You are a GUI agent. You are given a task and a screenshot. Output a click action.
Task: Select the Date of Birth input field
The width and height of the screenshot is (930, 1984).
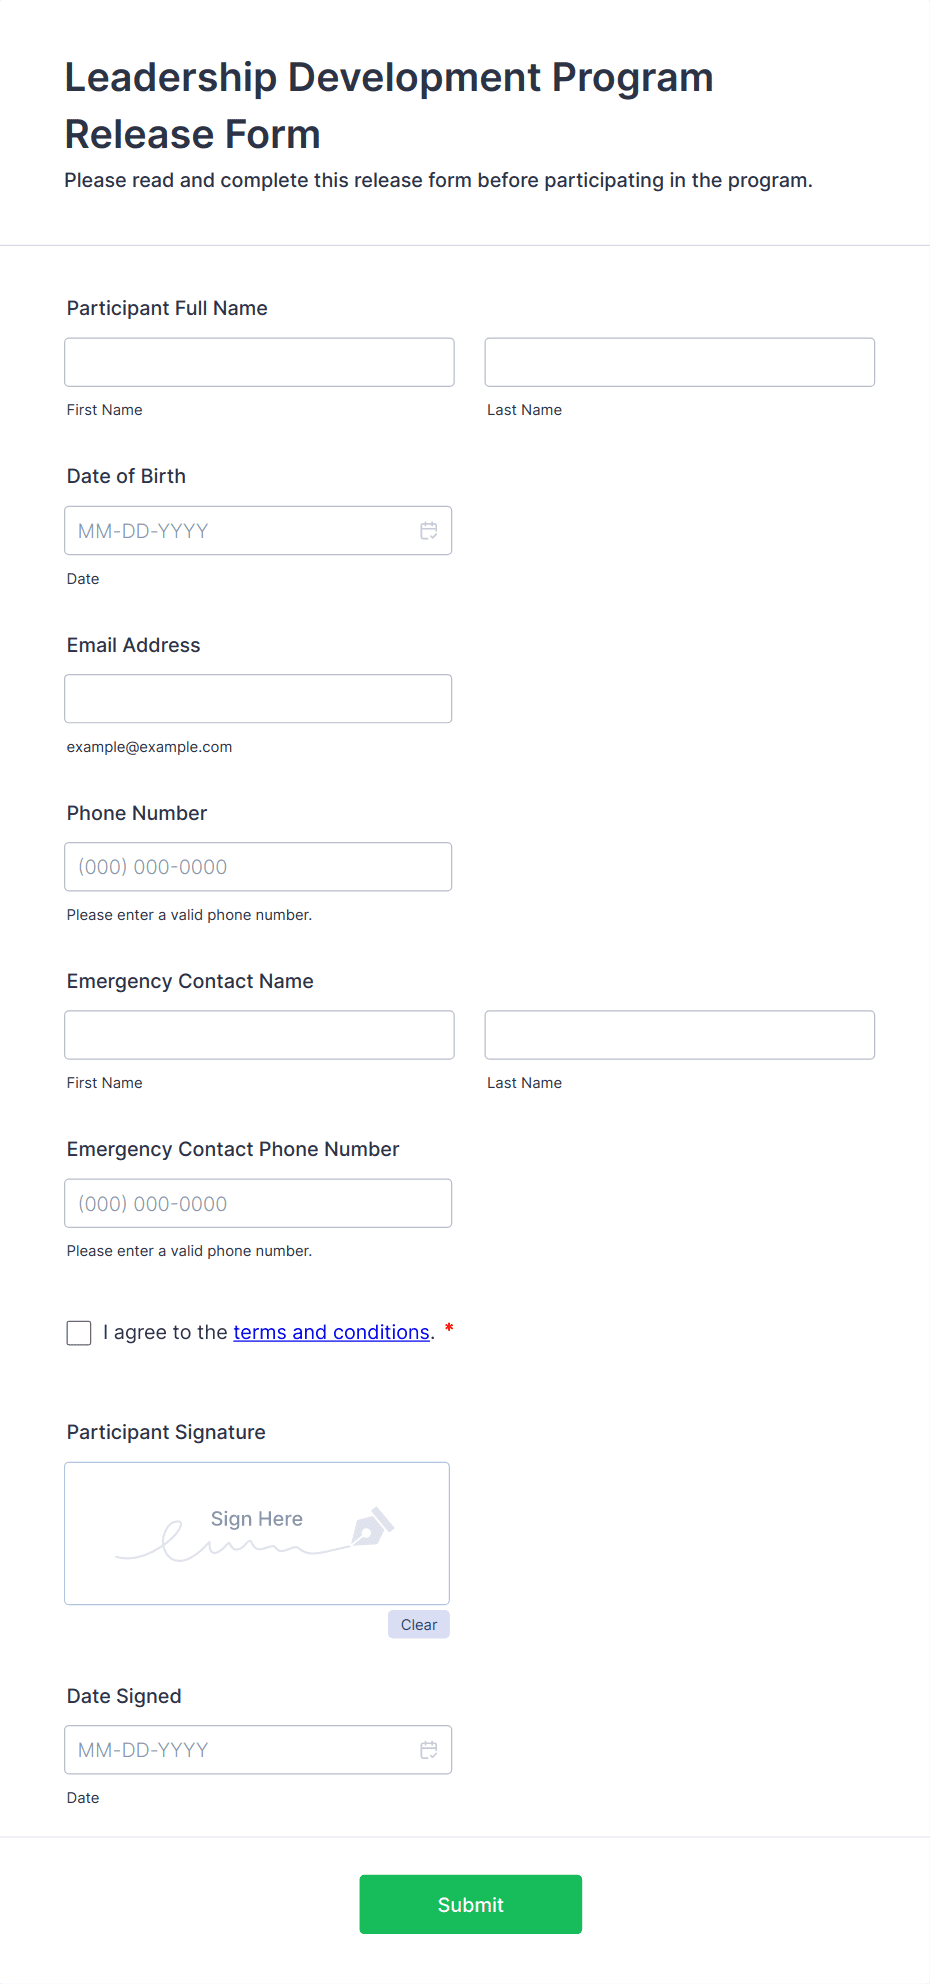[x=258, y=531]
